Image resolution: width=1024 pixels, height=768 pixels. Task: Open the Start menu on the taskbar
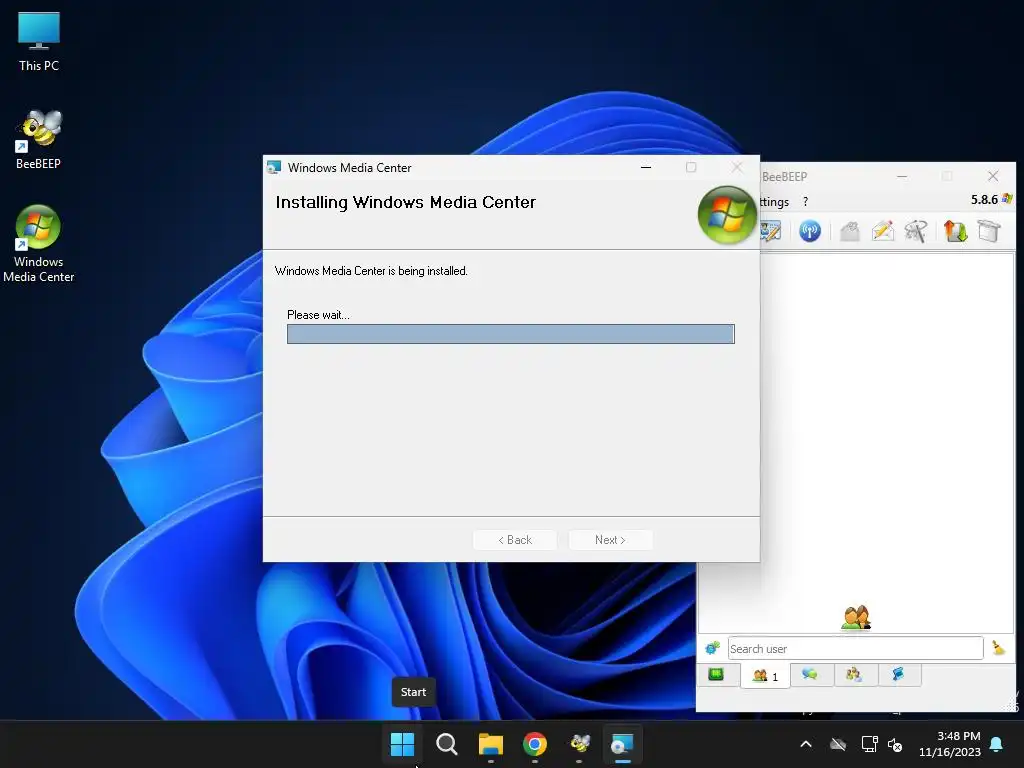[402, 744]
